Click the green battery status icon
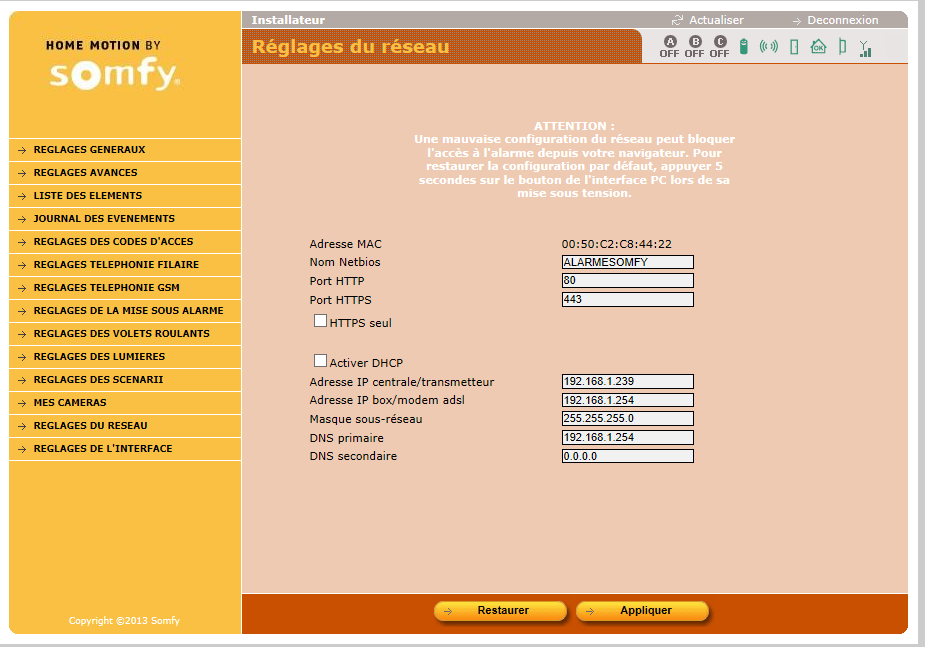Image resolution: width=925 pixels, height=647 pixels. click(744, 46)
